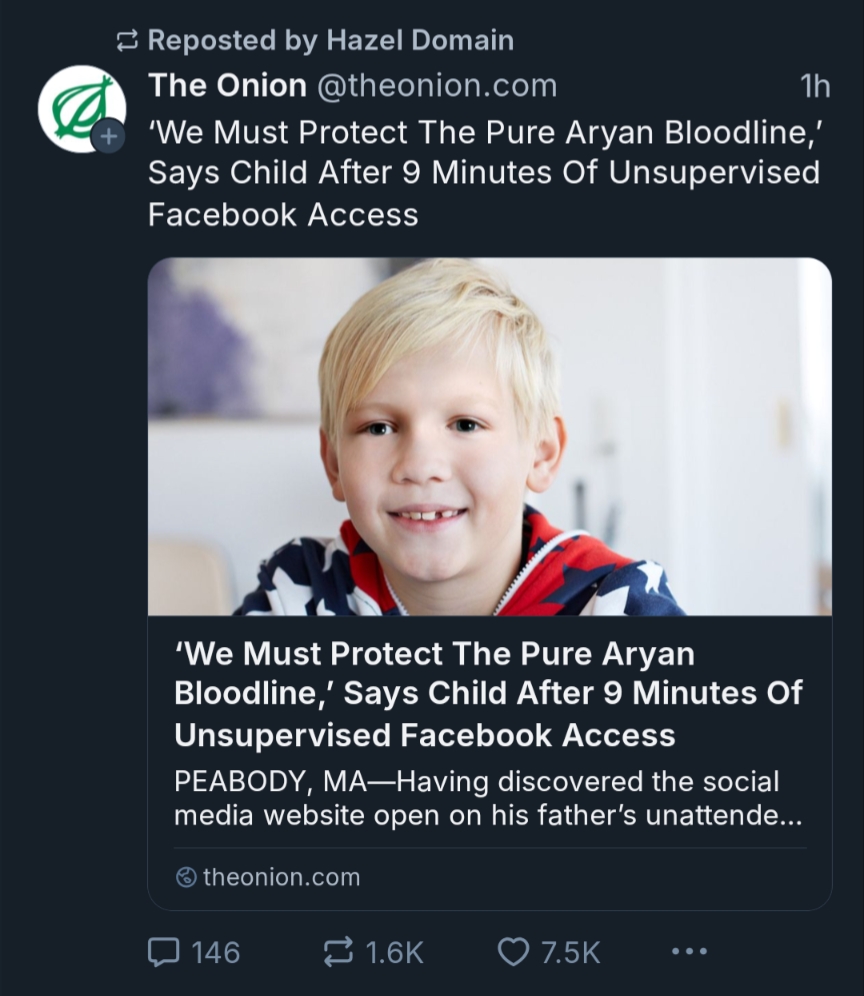Click The Onion display name
This screenshot has height=996, width=864.
point(227,86)
